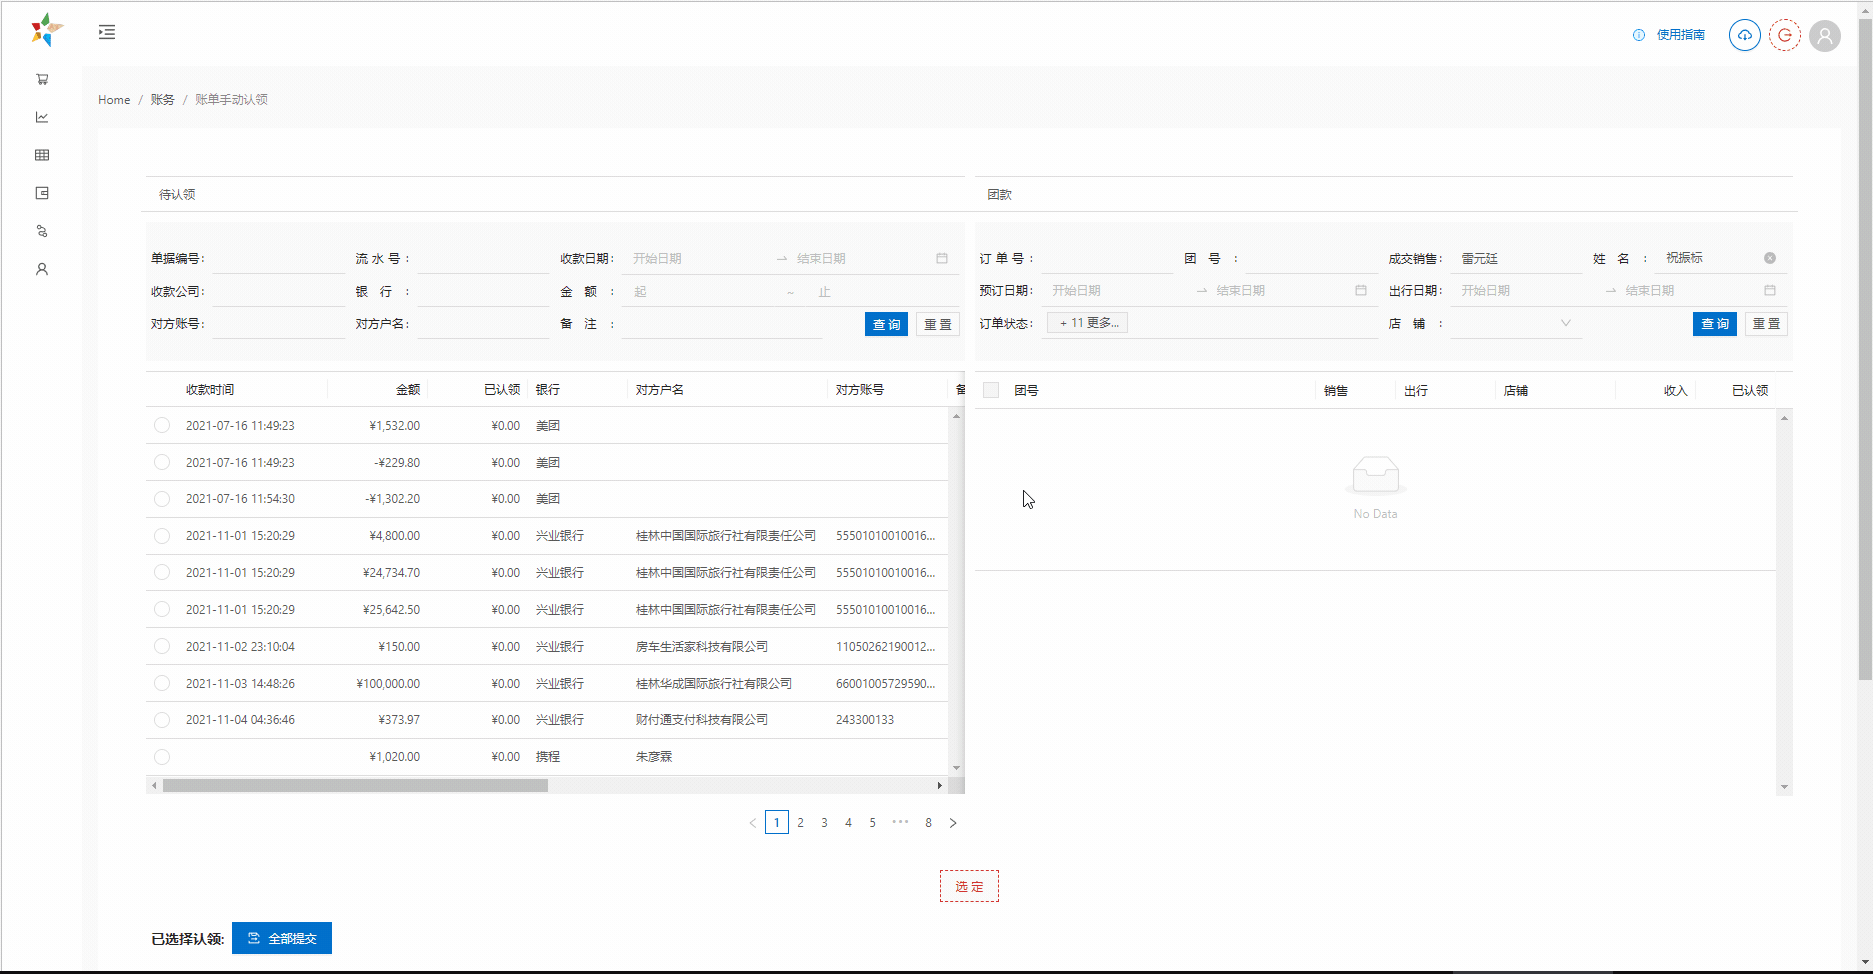Click the user profile sidebar icon
Screen dimensions: 1873x974
tap(42, 269)
